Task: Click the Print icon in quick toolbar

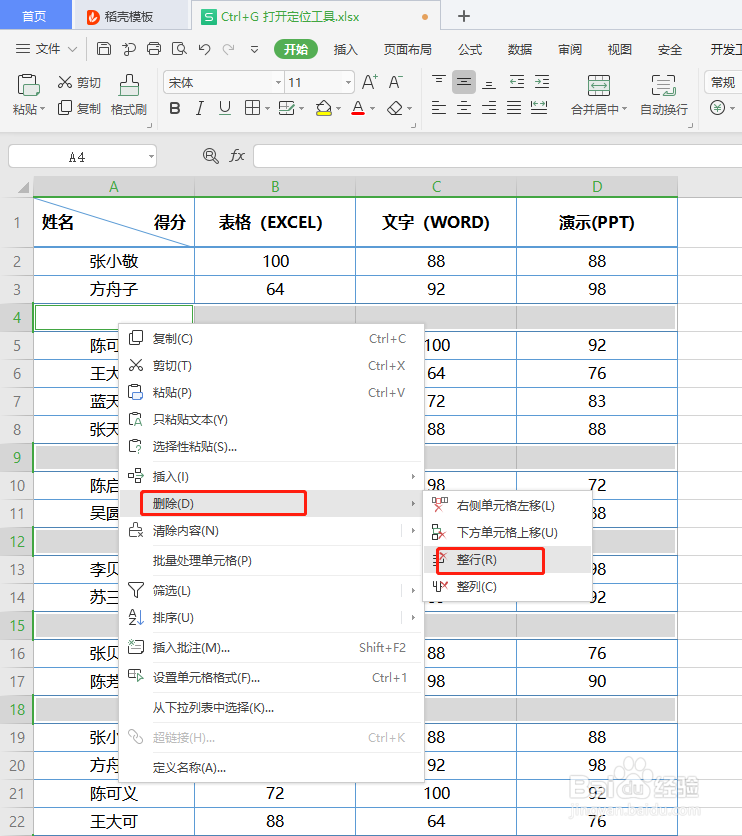Action: click(x=154, y=49)
